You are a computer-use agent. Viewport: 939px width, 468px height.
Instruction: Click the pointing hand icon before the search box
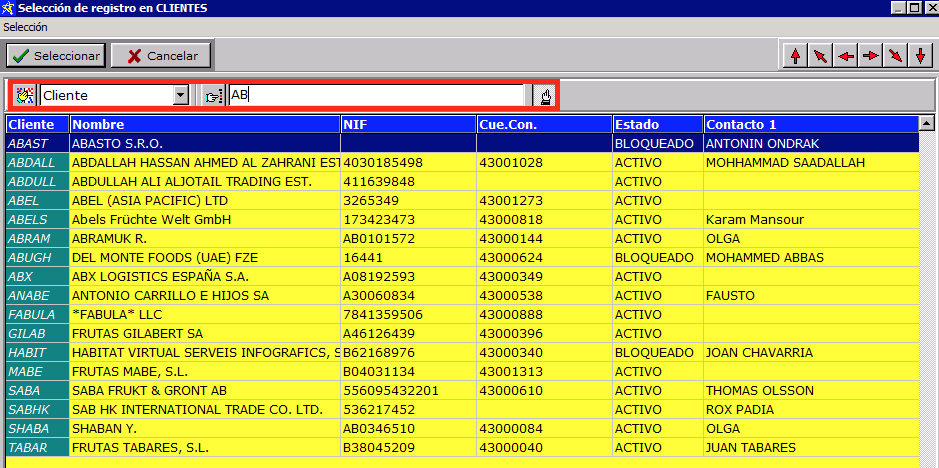coord(213,95)
